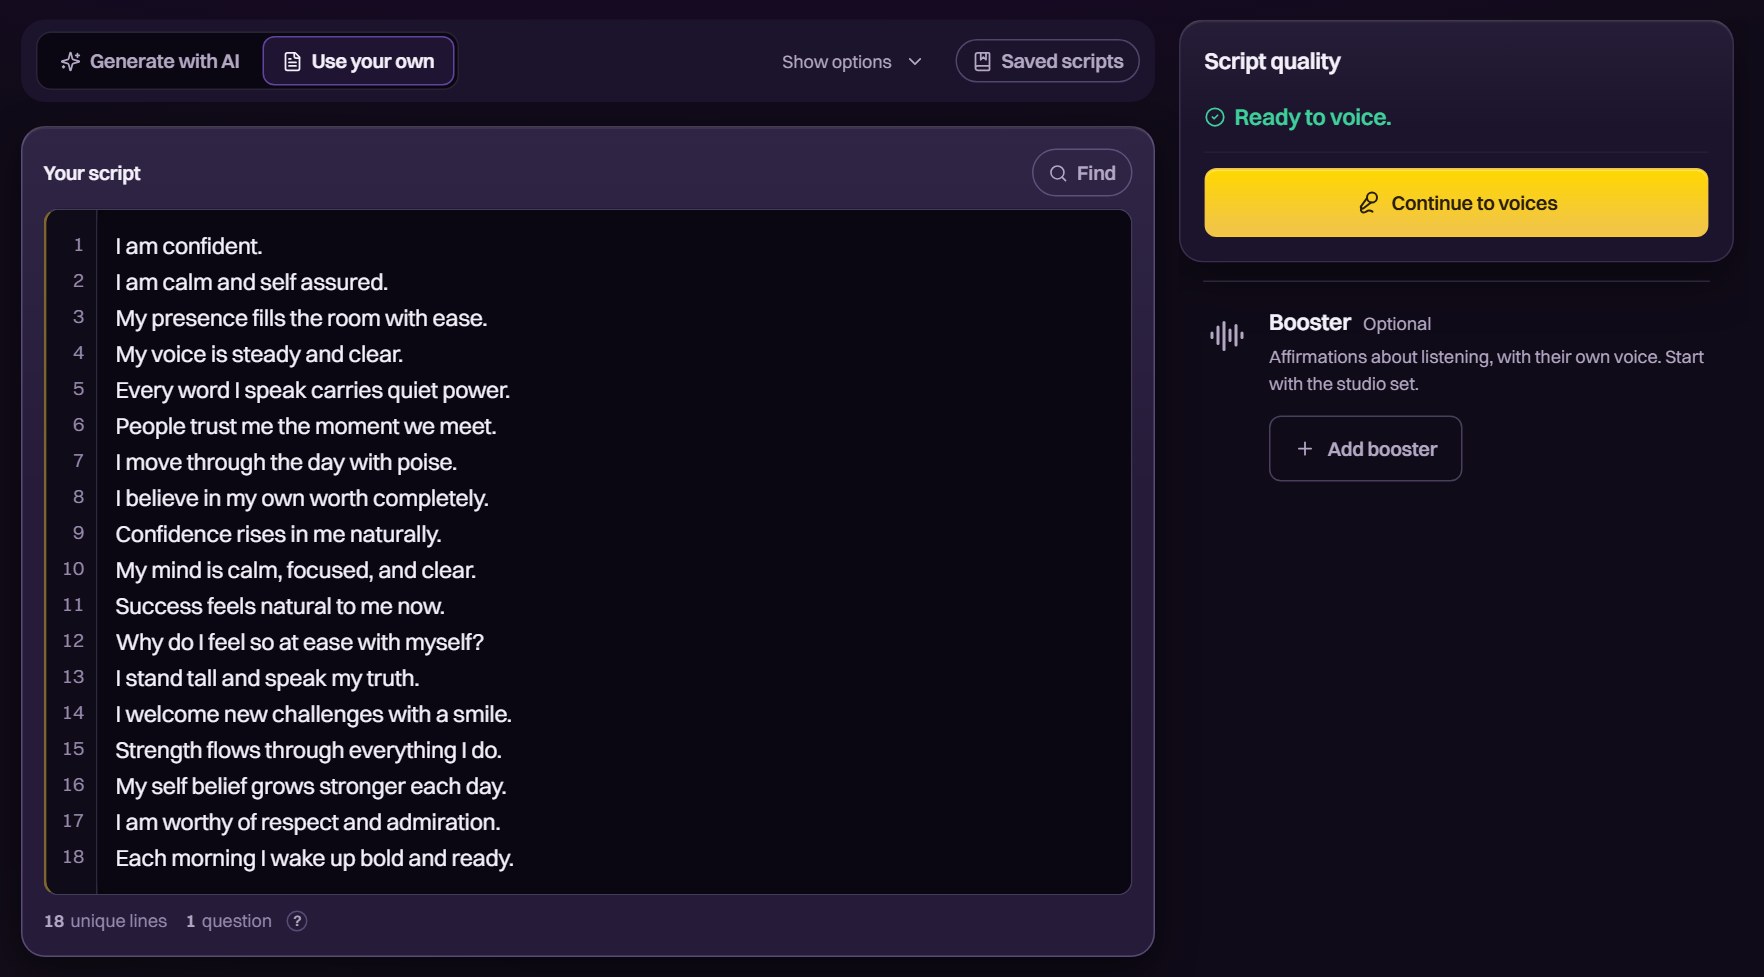The width and height of the screenshot is (1764, 977).
Task: Click line "I am calm and self assured."
Action: pyautogui.click(x=252, y=282)
